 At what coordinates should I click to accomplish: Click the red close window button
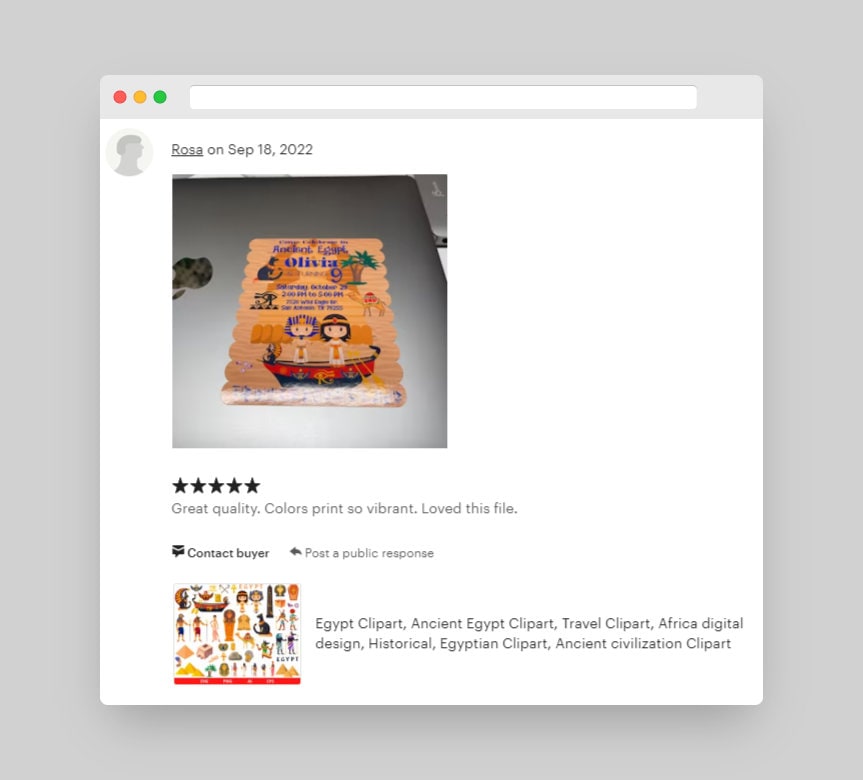coord(120,97)
